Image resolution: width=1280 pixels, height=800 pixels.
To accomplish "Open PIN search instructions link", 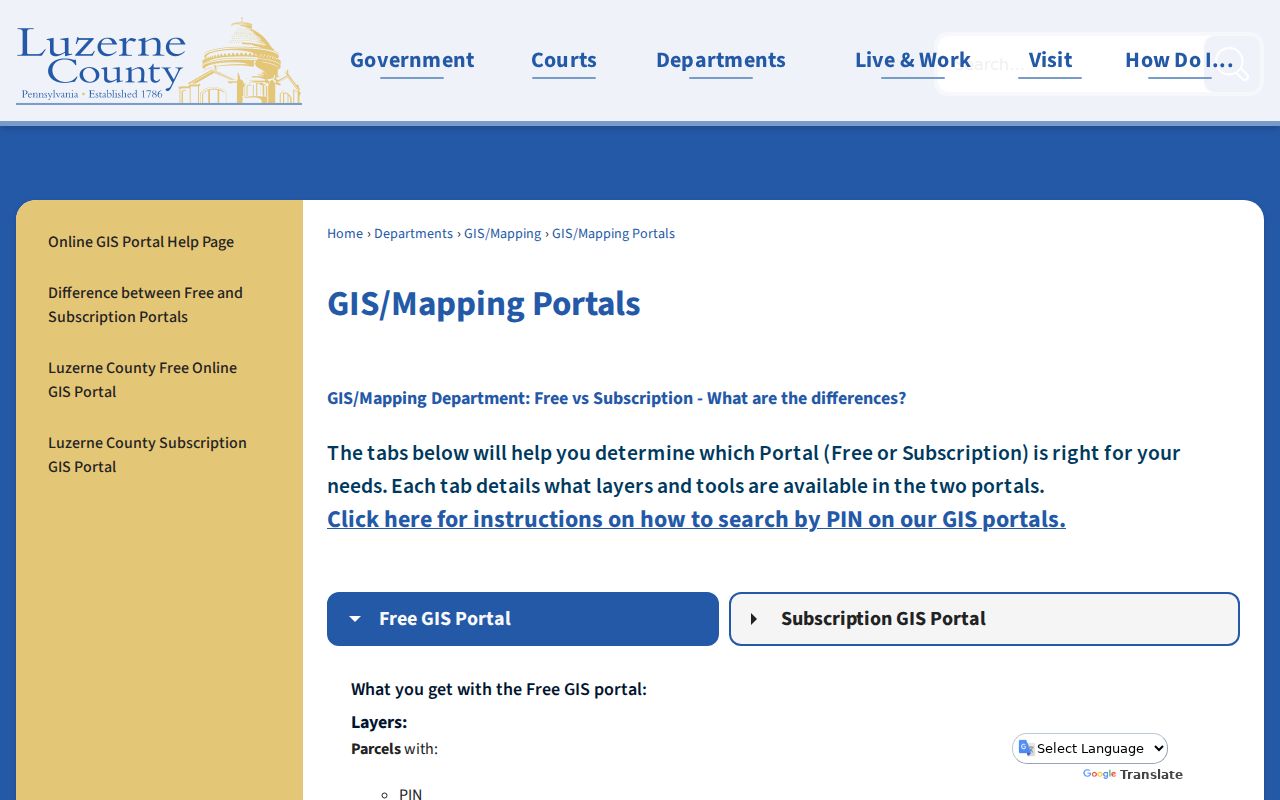I will click(696, 519).
